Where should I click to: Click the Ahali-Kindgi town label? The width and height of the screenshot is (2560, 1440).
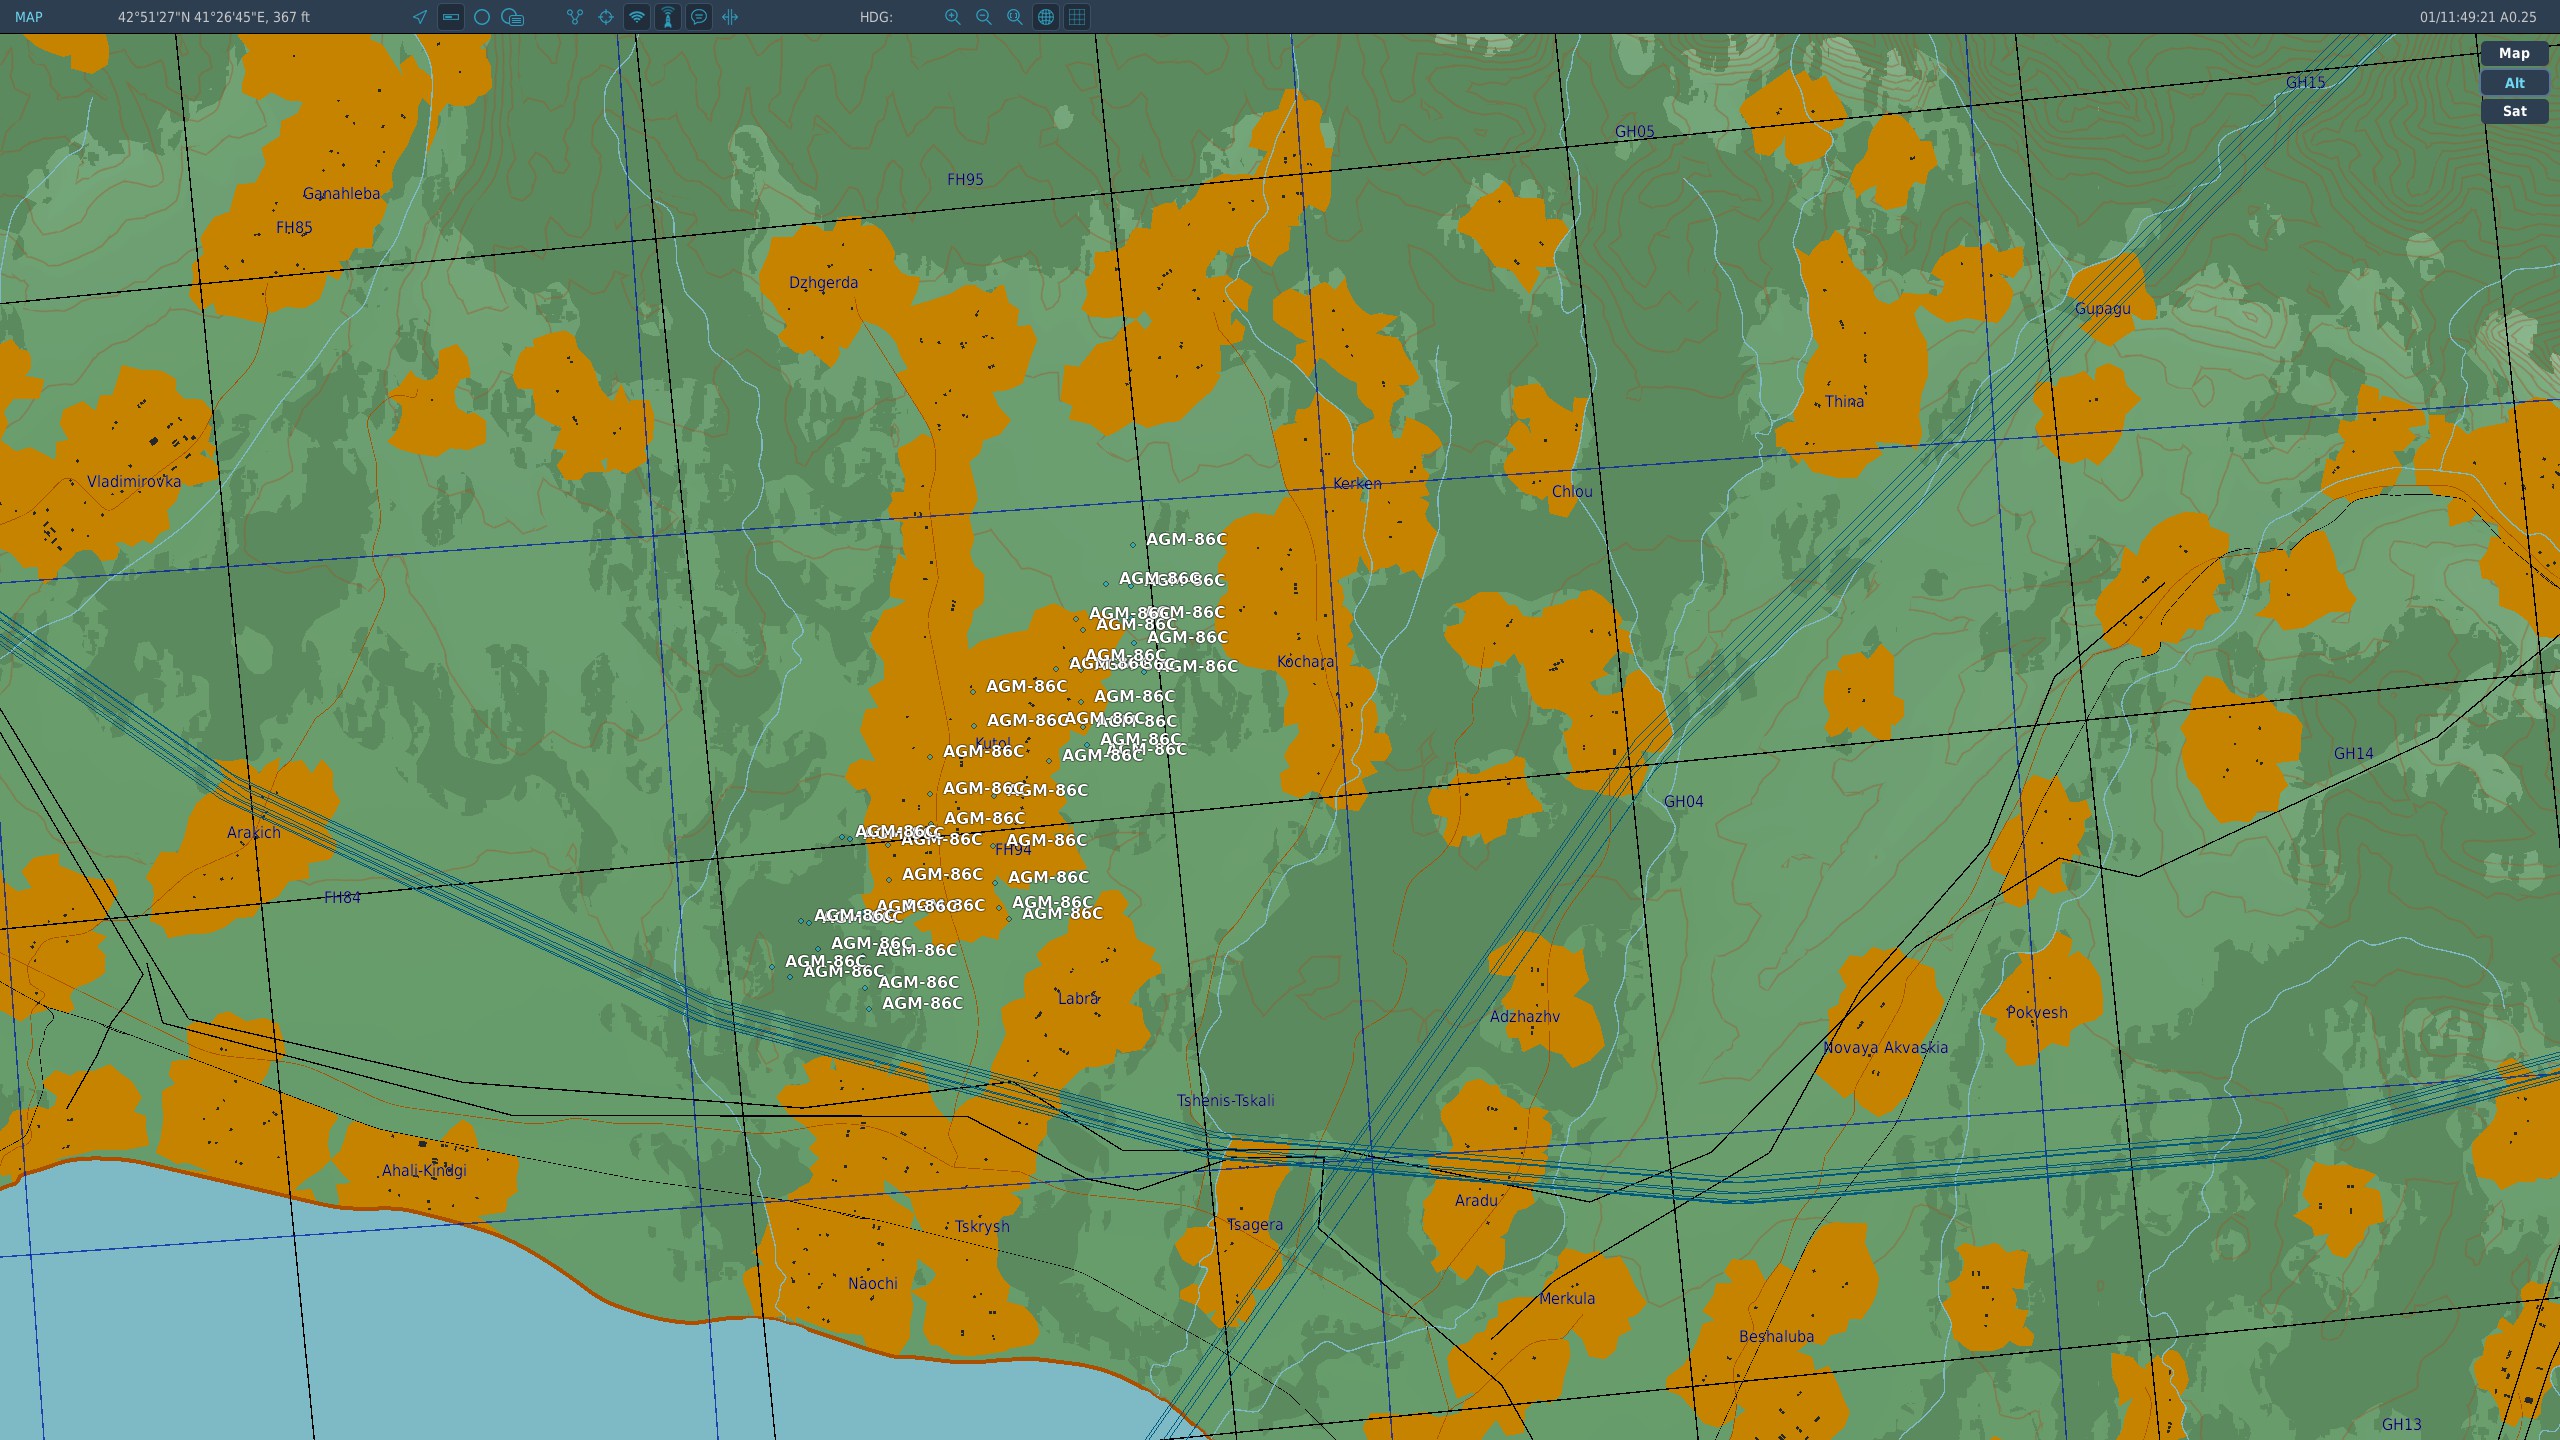point(424,1171)
